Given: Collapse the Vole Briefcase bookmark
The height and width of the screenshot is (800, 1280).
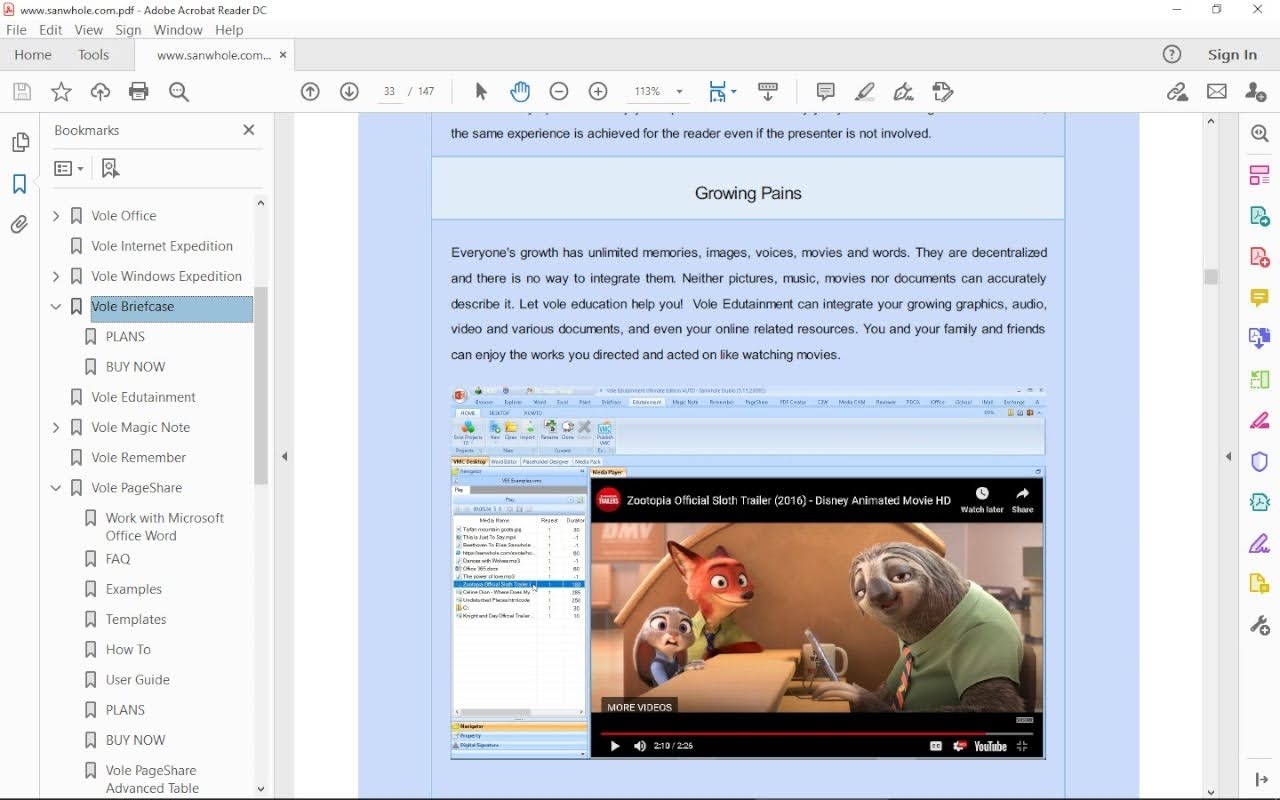Looking at the screenshot, I should coord(56,307).
